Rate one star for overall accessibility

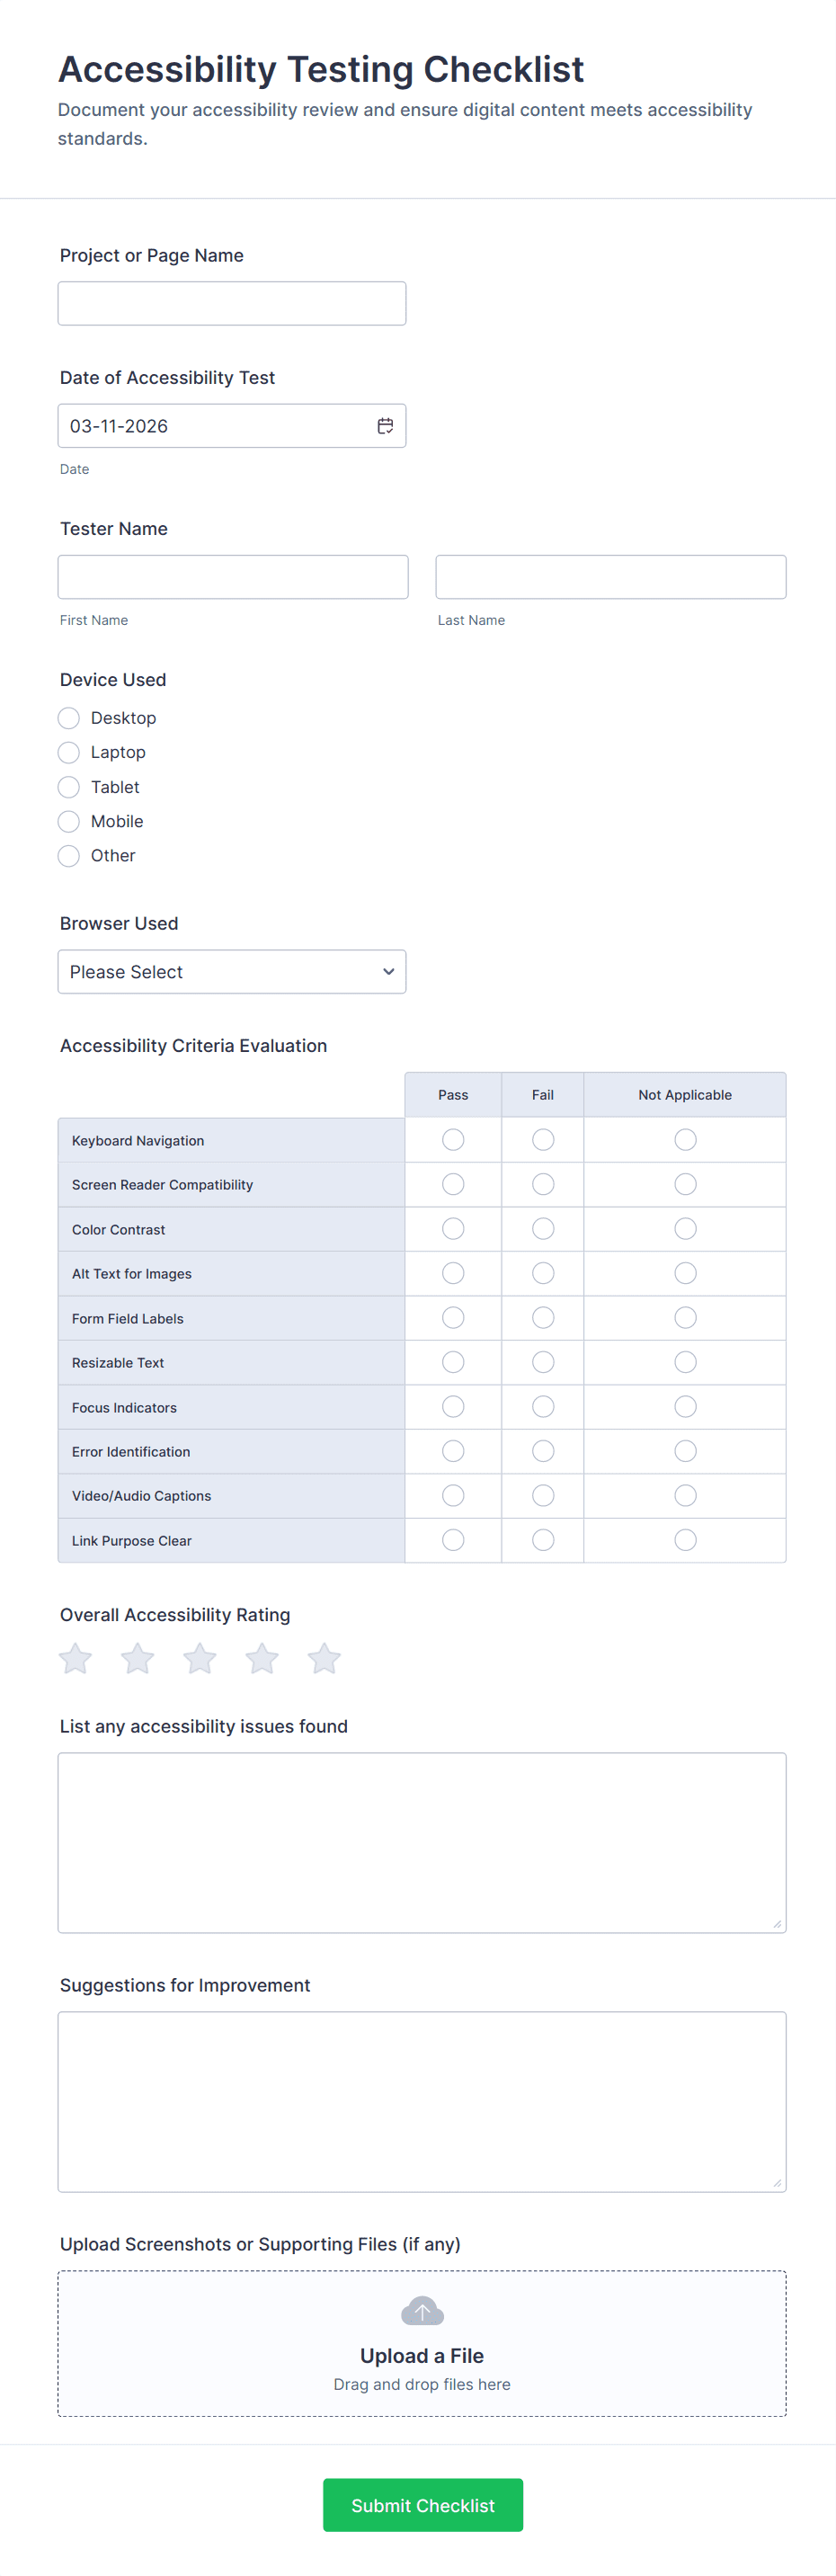click(76, 1659)
